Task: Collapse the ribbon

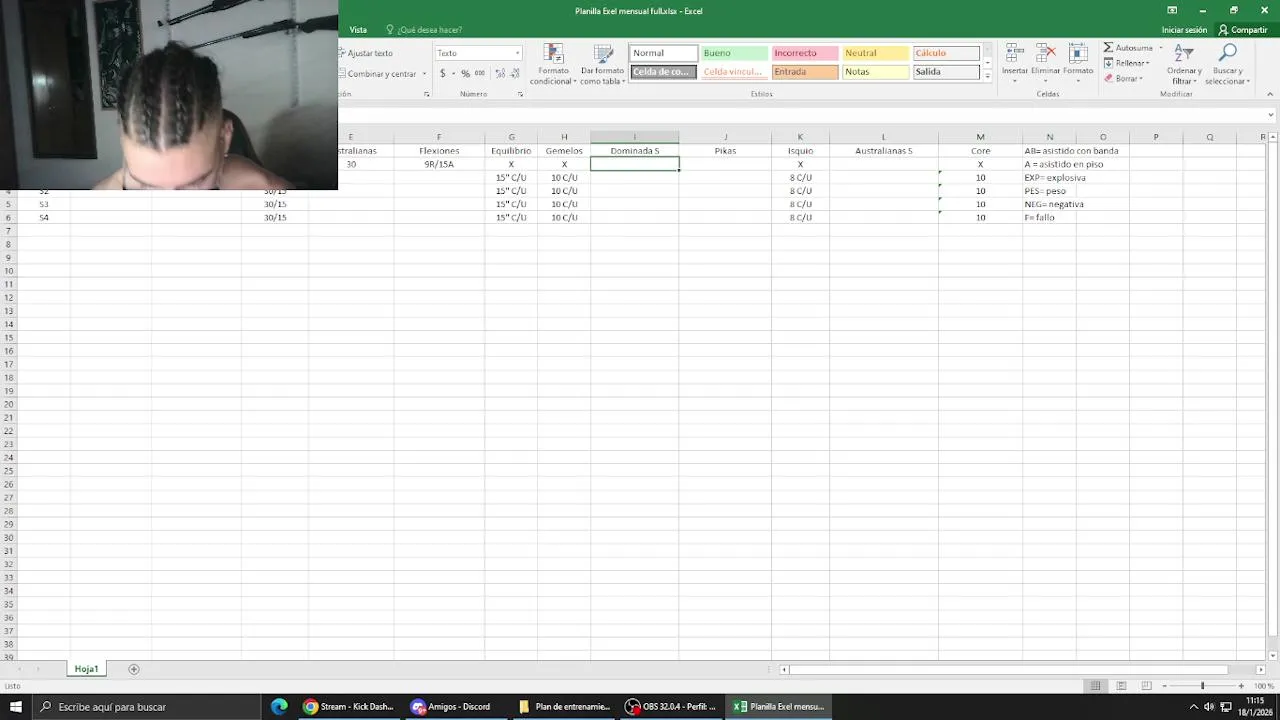Action: tap(1271, 94)
